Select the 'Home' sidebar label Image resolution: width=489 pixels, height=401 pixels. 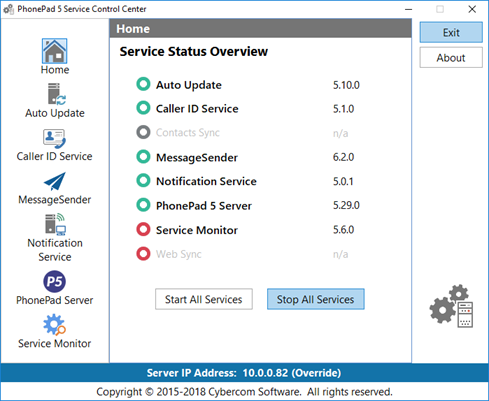tap(55, 70)
